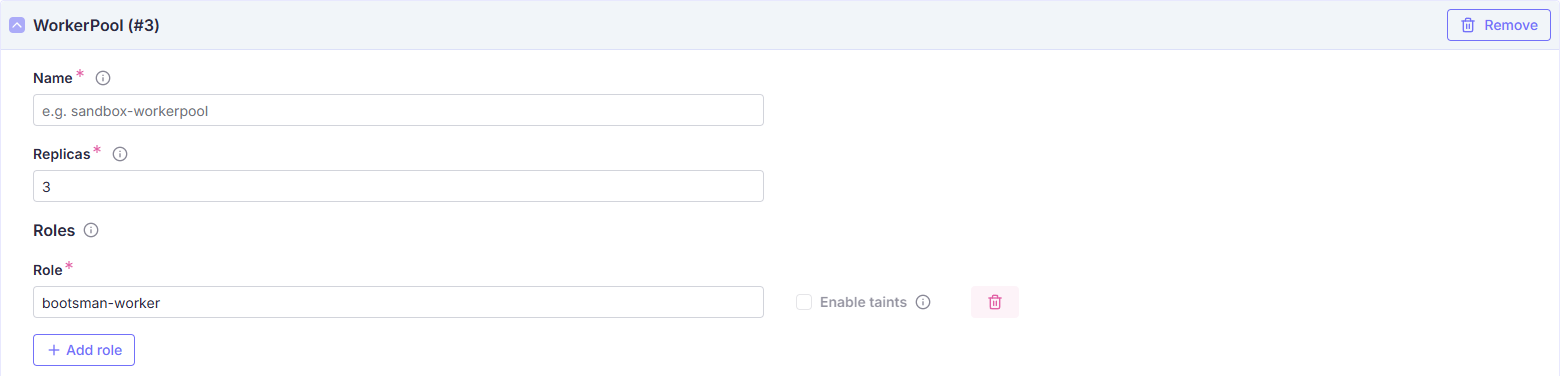The height and width of the screenshot is (376, 1560).
Task: Click the Remove button for WorkerPool
Action: [1499, 25]
